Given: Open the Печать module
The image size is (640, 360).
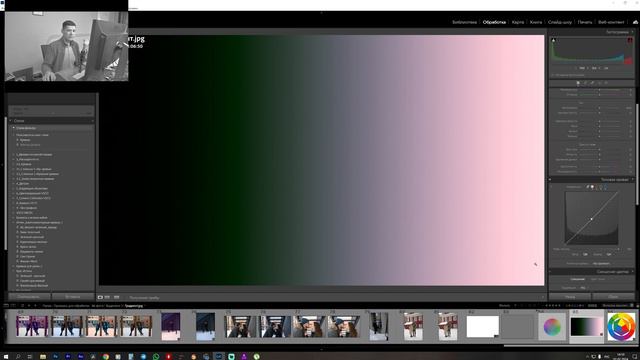Looking at the screenshot, I should point(585,22).
